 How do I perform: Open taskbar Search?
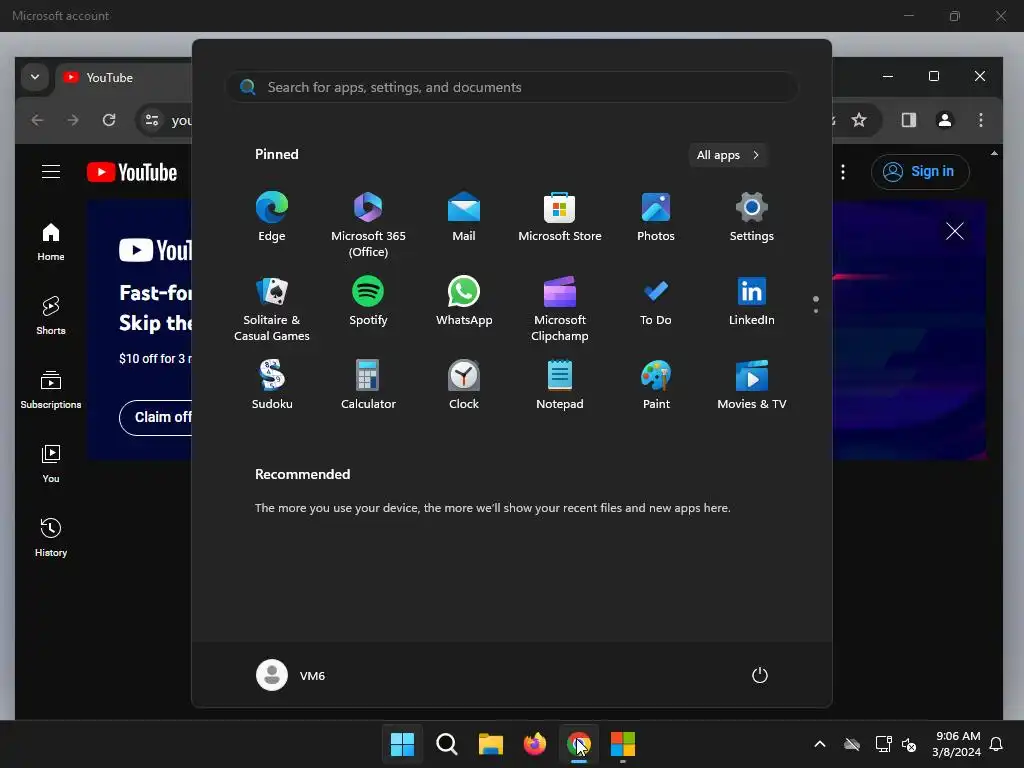[x=447, y=744]
